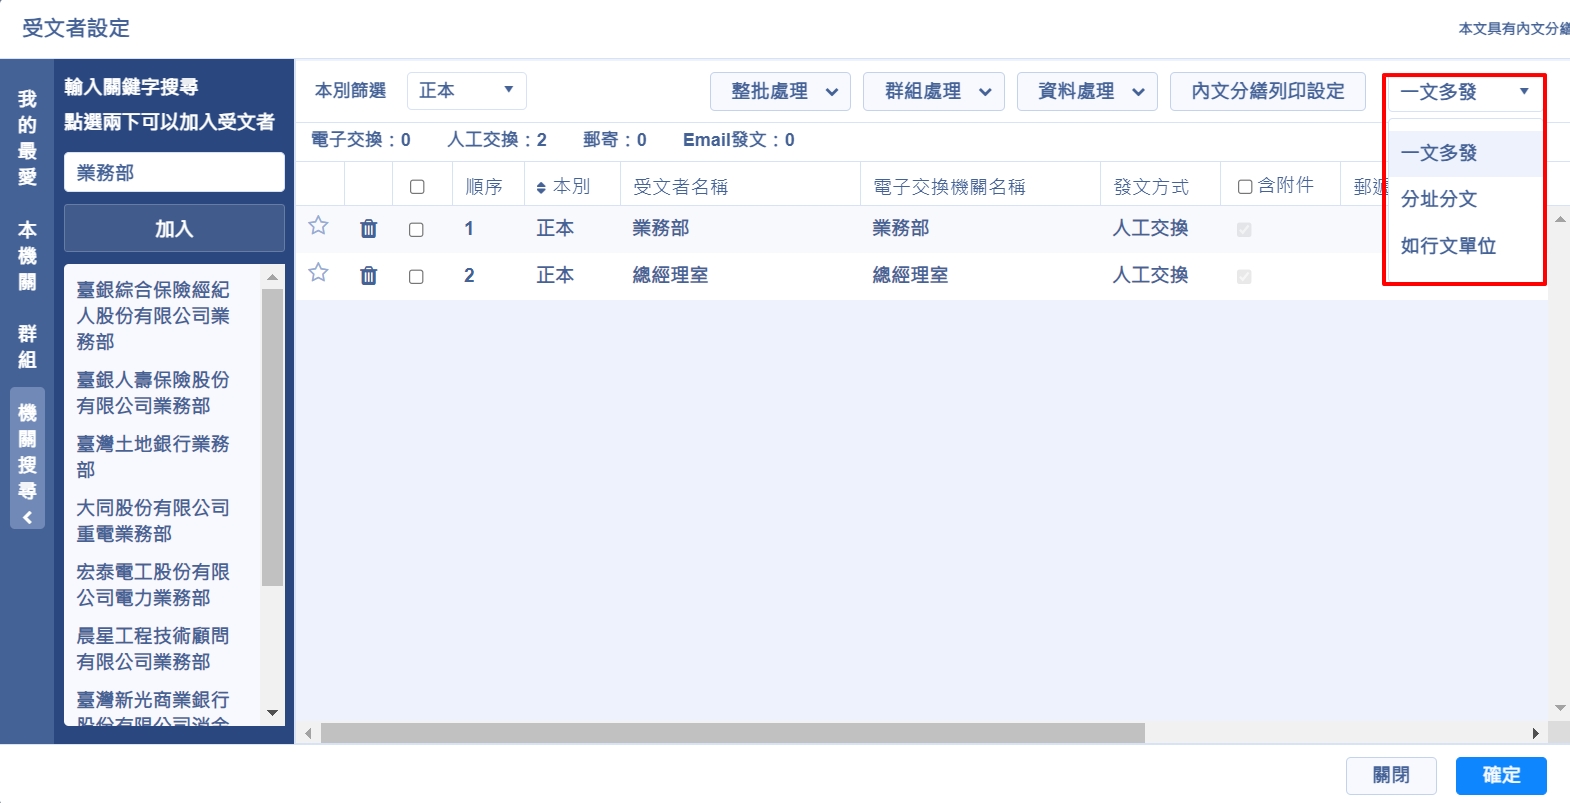1570x803 pixels.
Task: Delete the 總經理室 recipient with trash icon
Action: pyautogui.click(x=369, y=276)
